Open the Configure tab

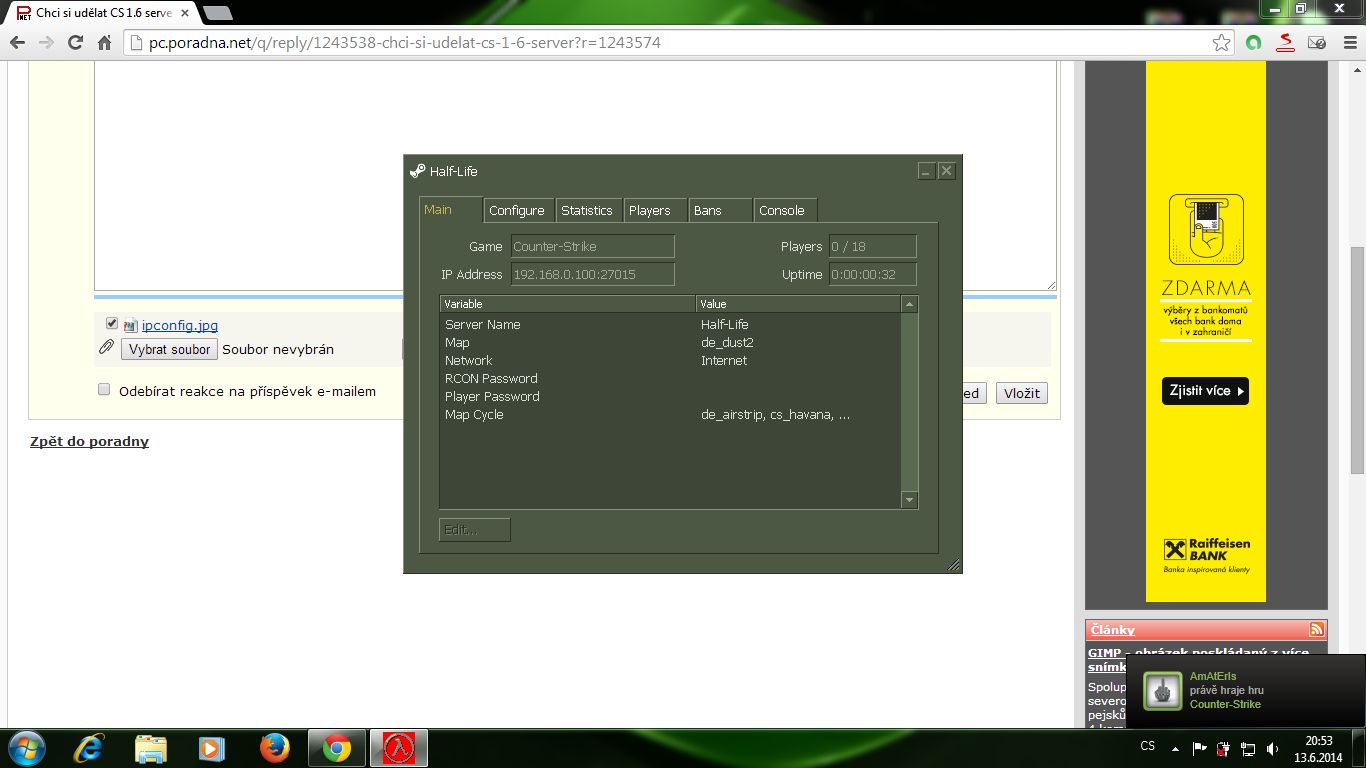click(517, 210)
